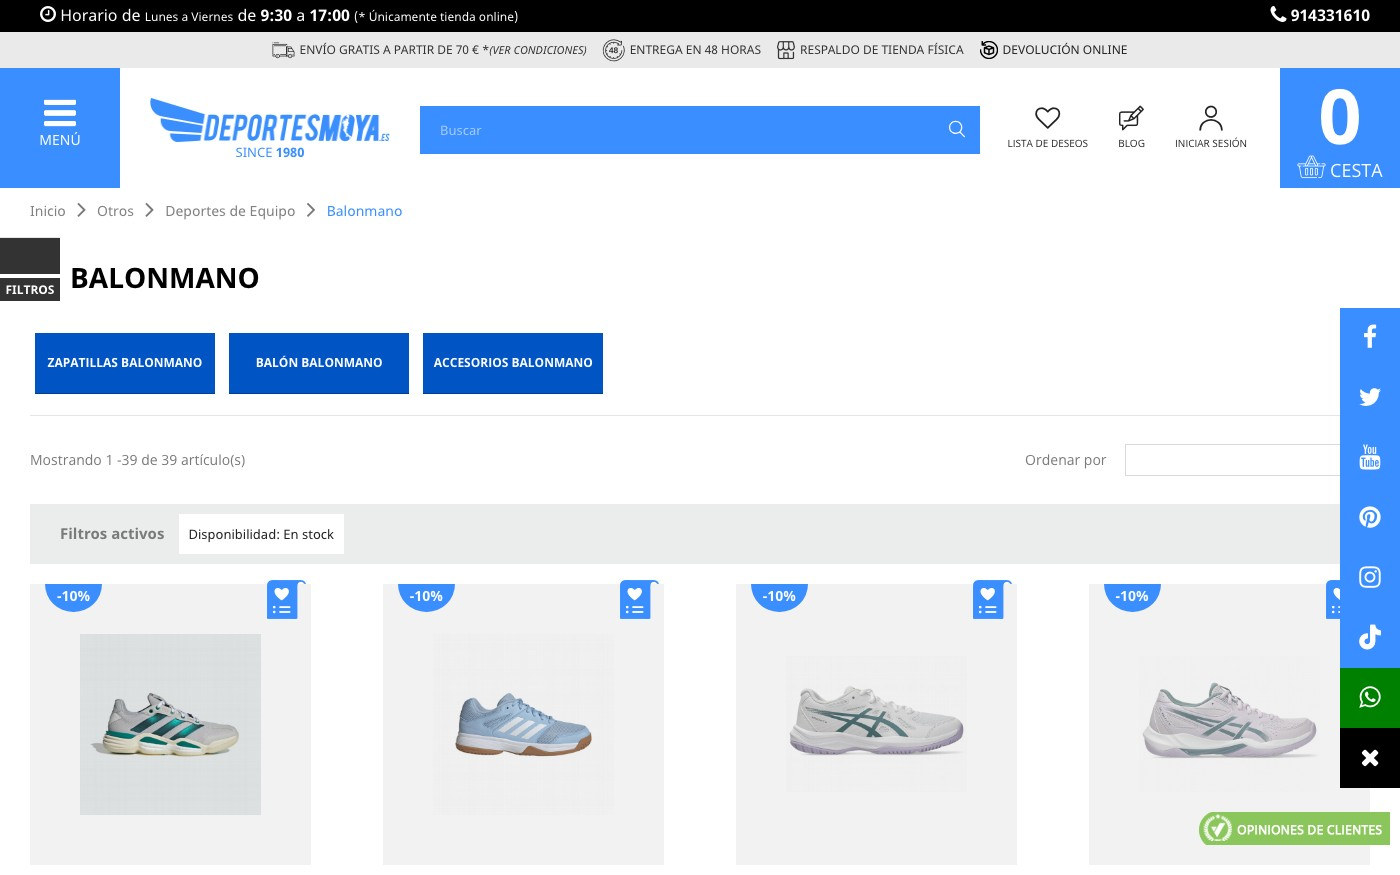Screen dimensions: 1400x875
Task: Close the social sidebar with X
Action: 1370,757
